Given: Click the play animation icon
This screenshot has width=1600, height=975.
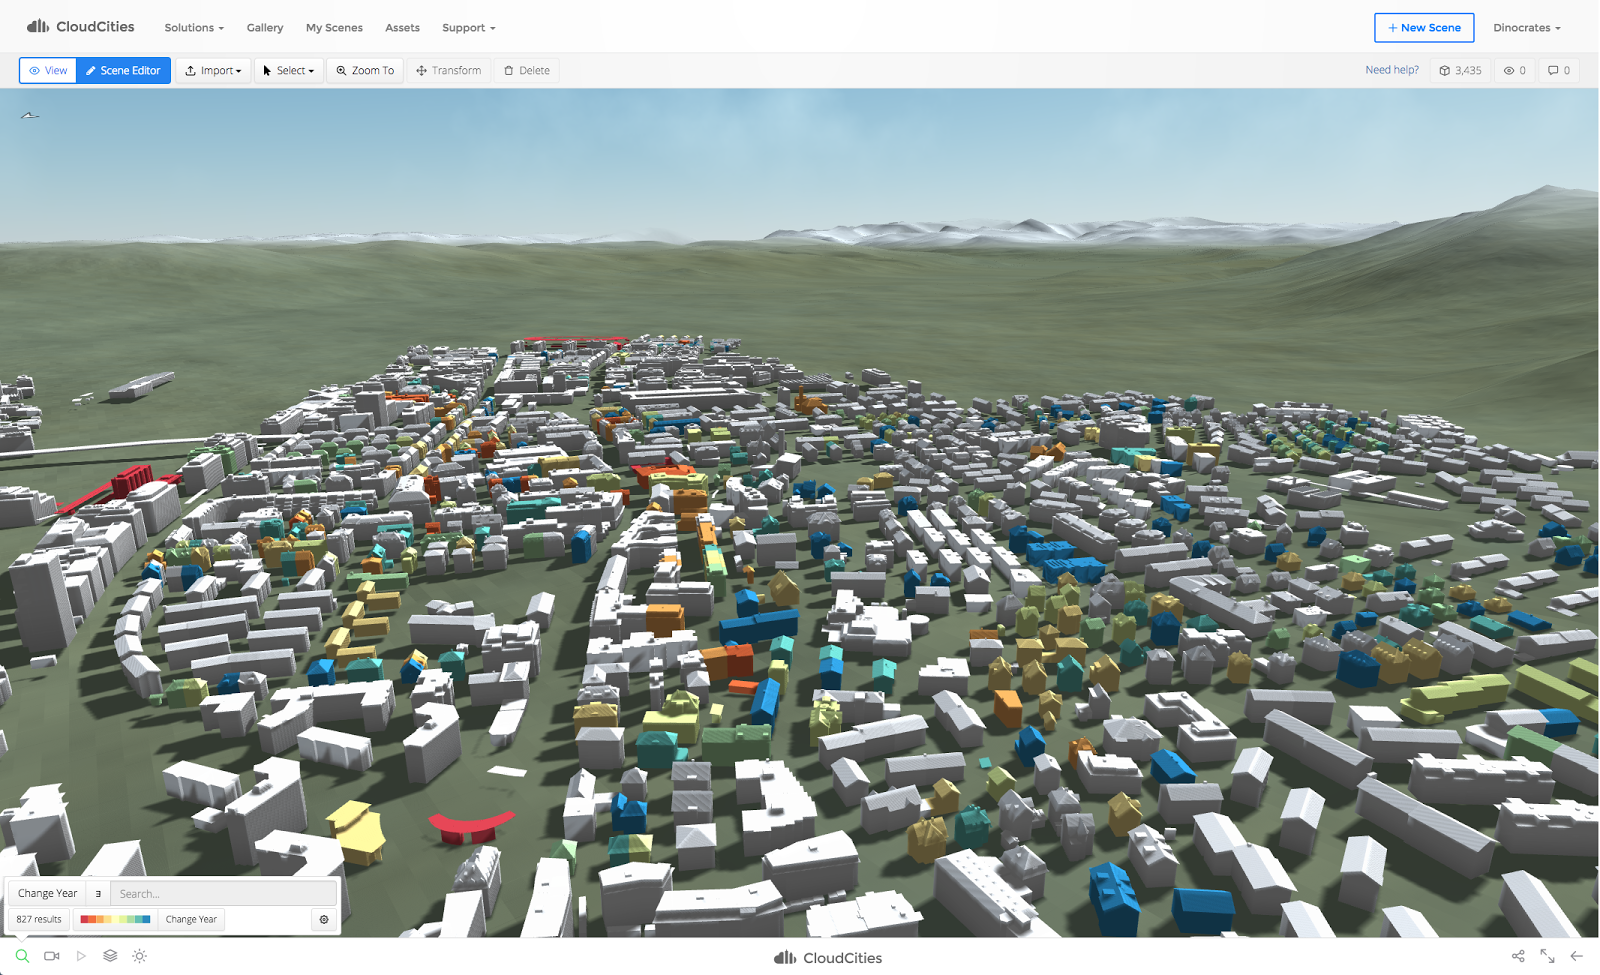Looking at the screenshot, I should [x=81, y=956].
